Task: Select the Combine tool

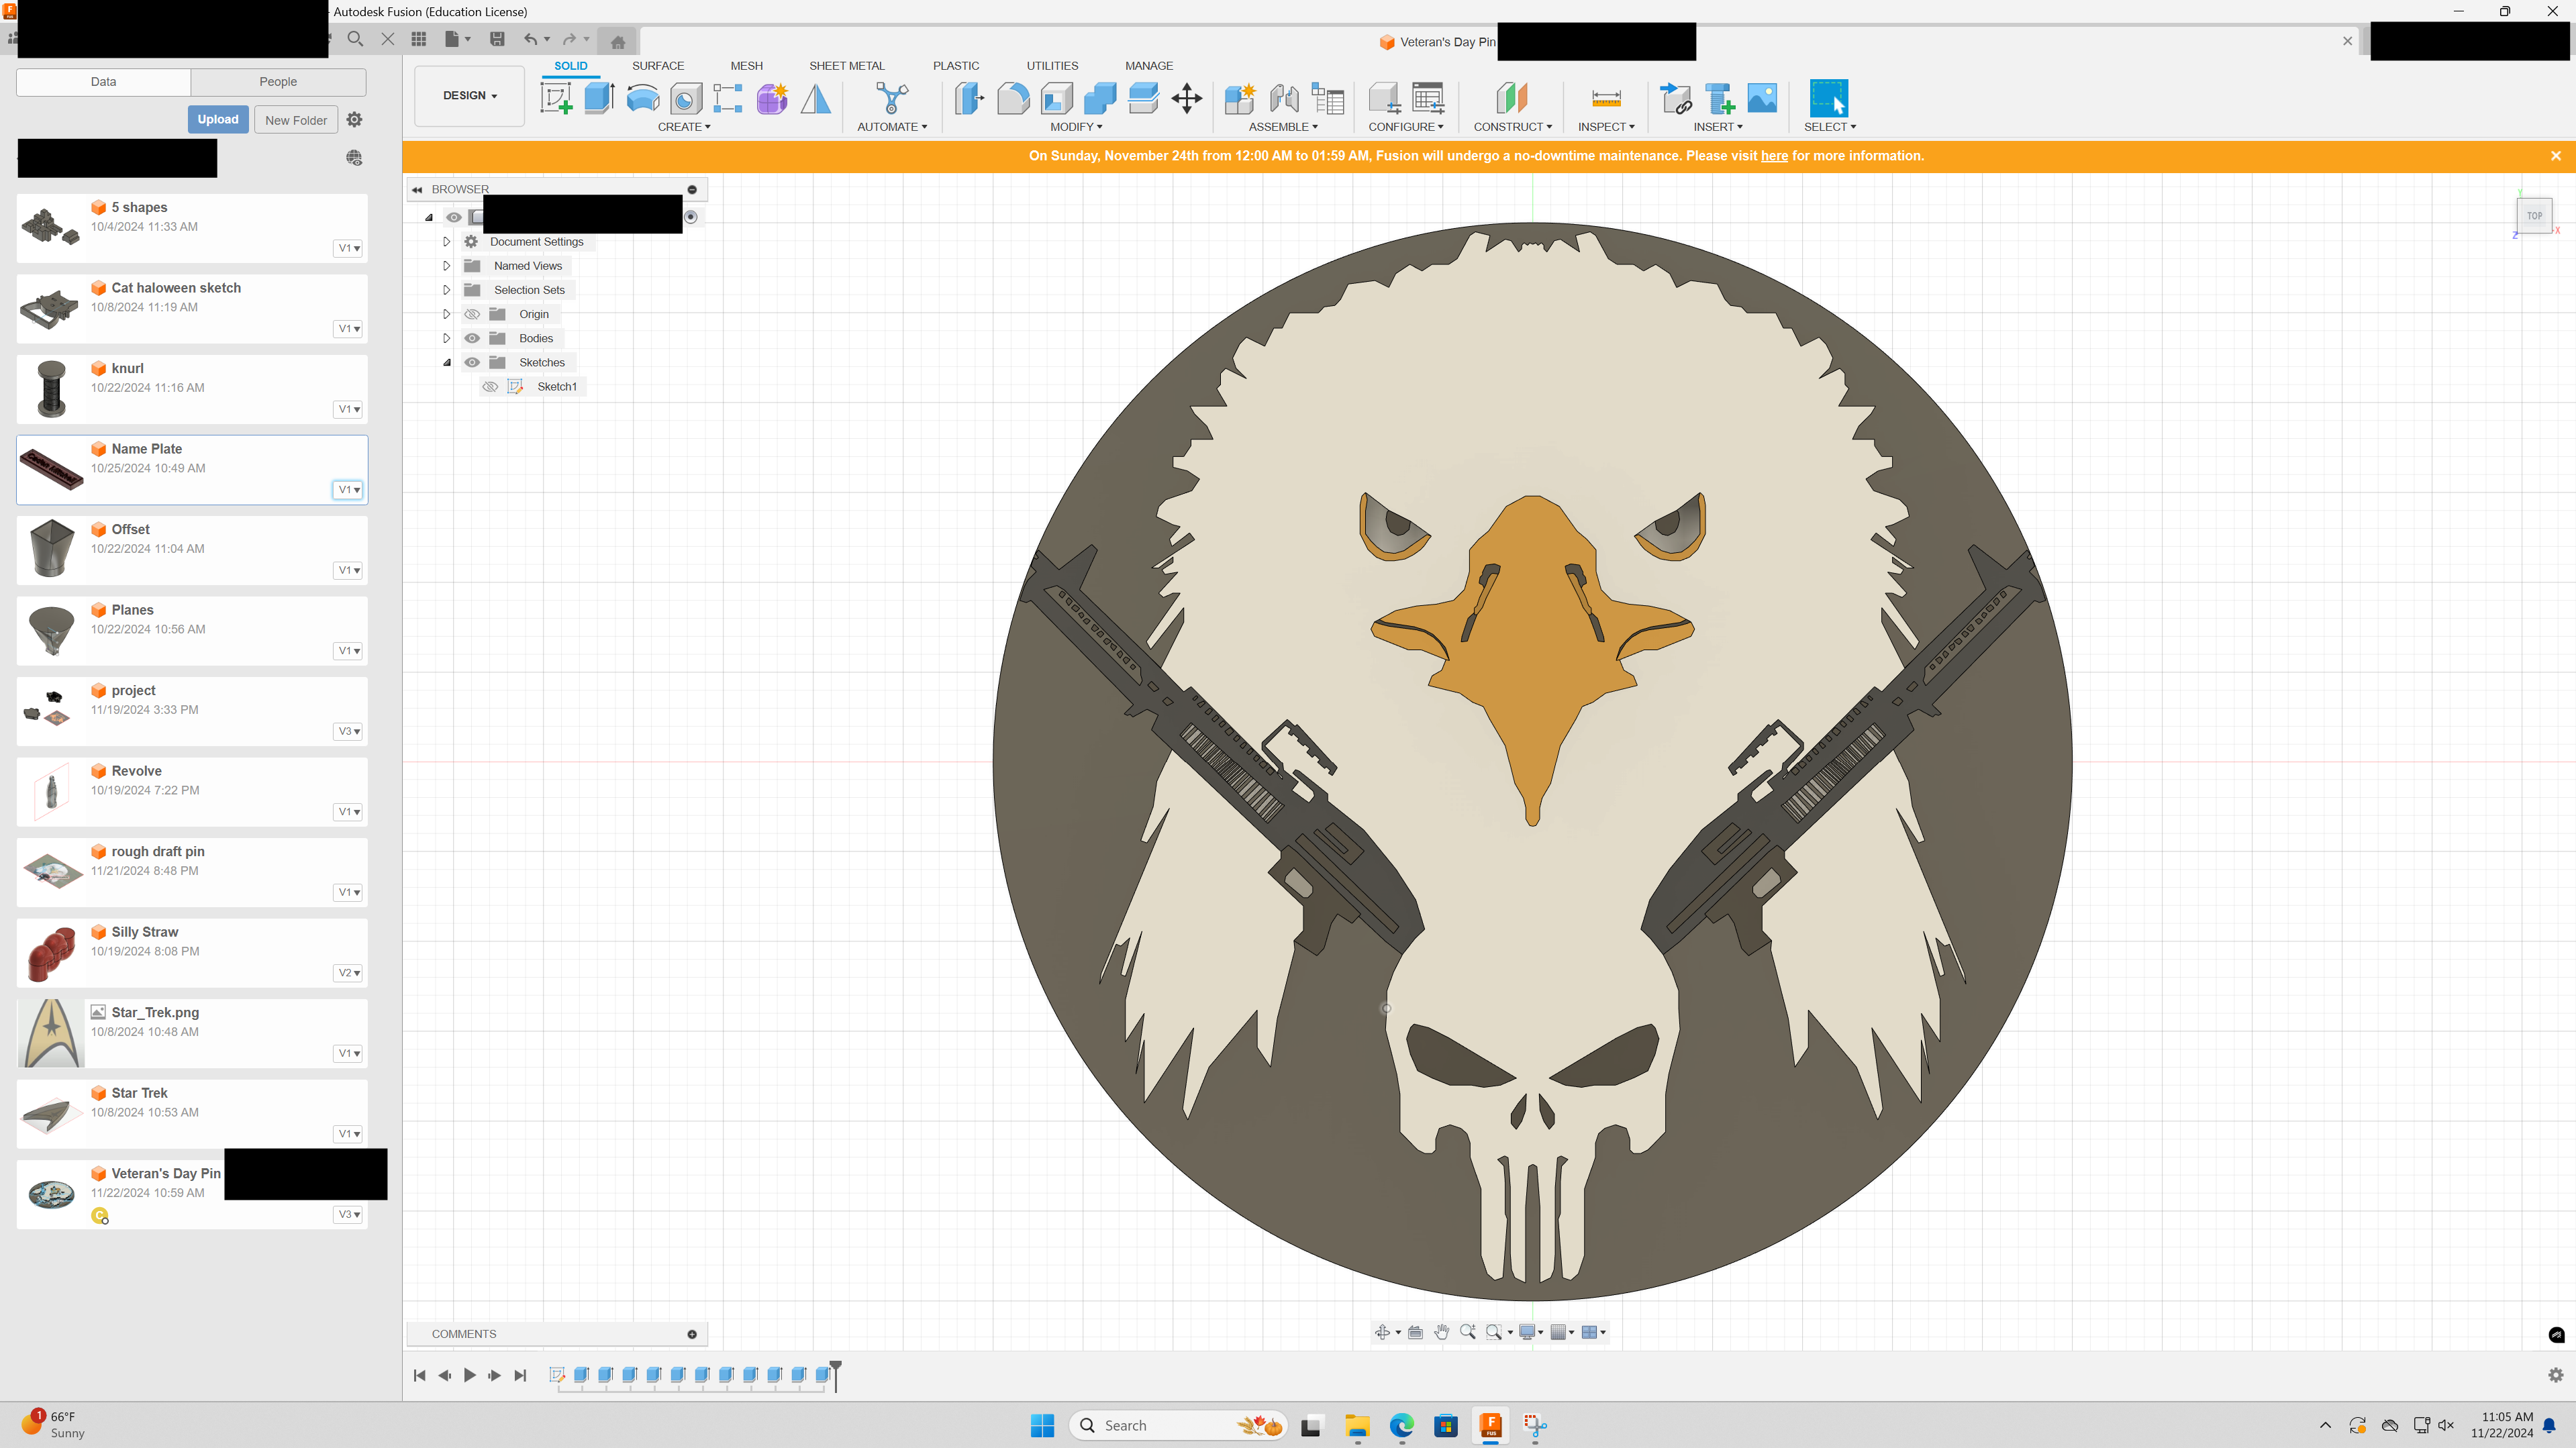Action: (1100, 98)
